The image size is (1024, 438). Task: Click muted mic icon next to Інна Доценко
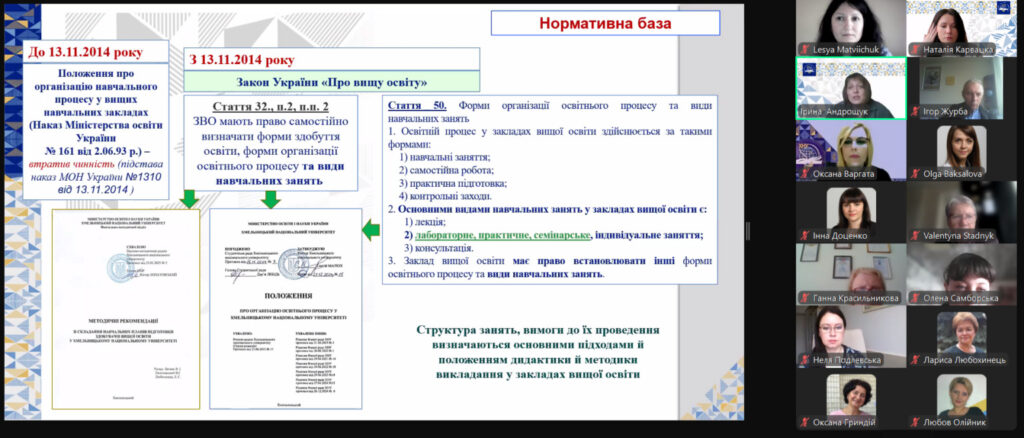click(804, 236)
